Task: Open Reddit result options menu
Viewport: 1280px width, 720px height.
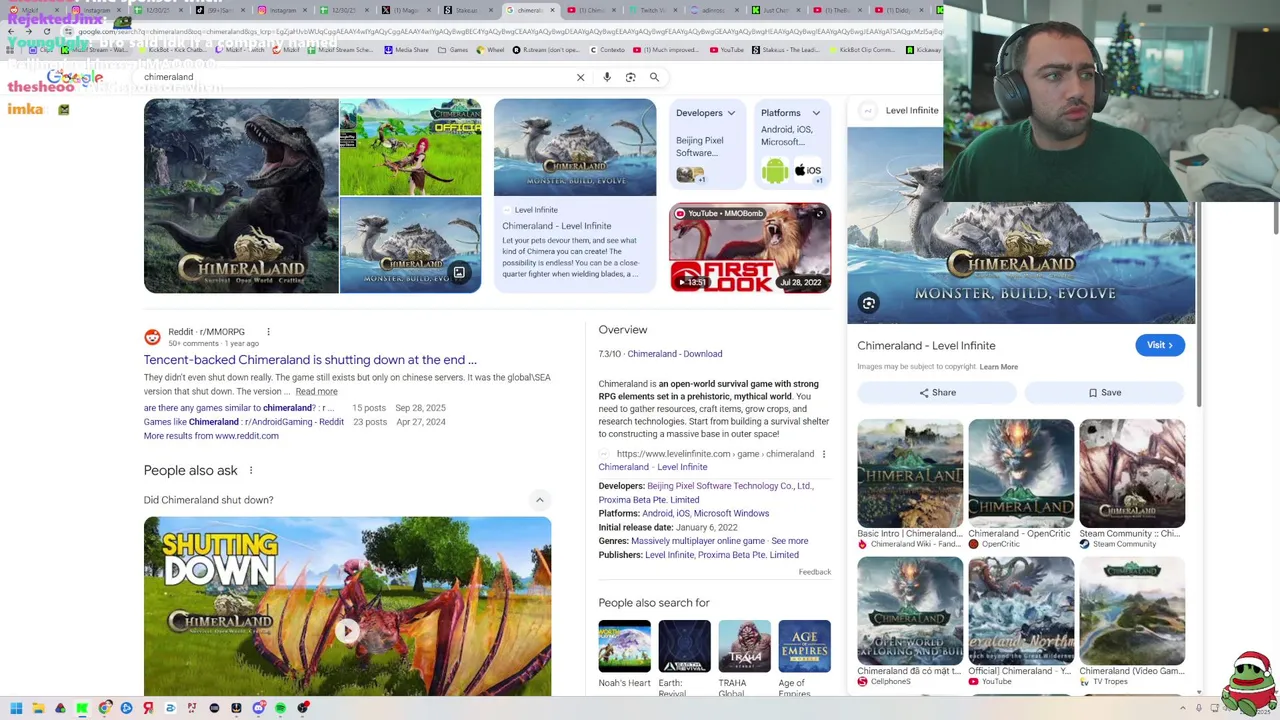Action: pos(268,332)
